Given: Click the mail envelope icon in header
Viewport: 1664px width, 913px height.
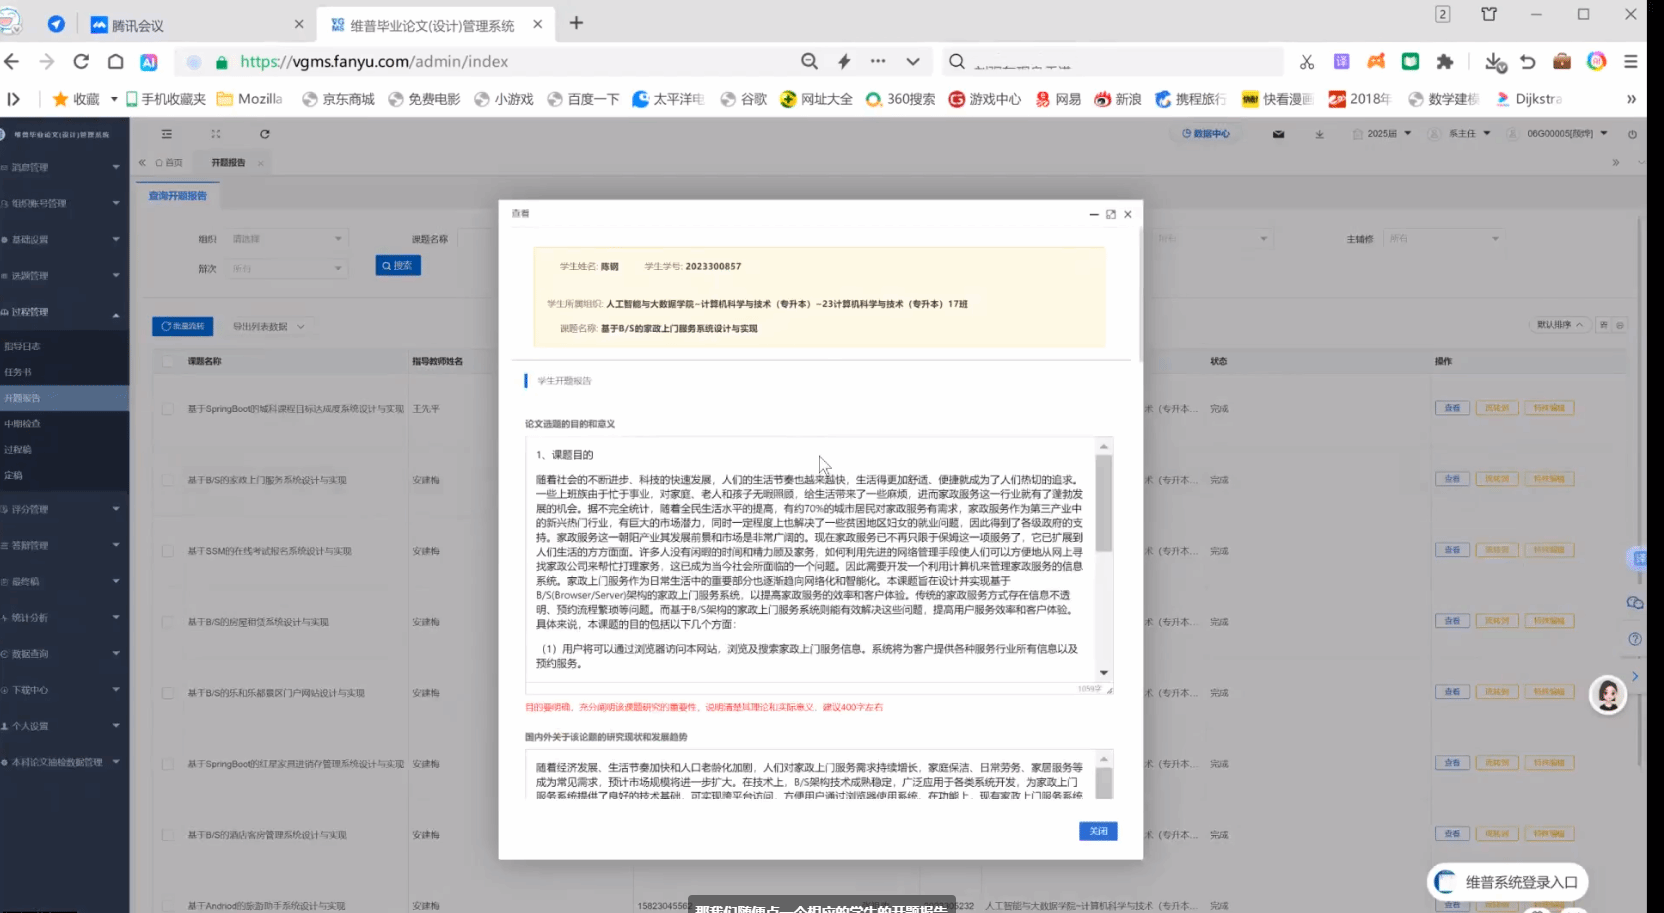Looking at the screenshot, I should pyautogui.click(x=1278, y=134).
